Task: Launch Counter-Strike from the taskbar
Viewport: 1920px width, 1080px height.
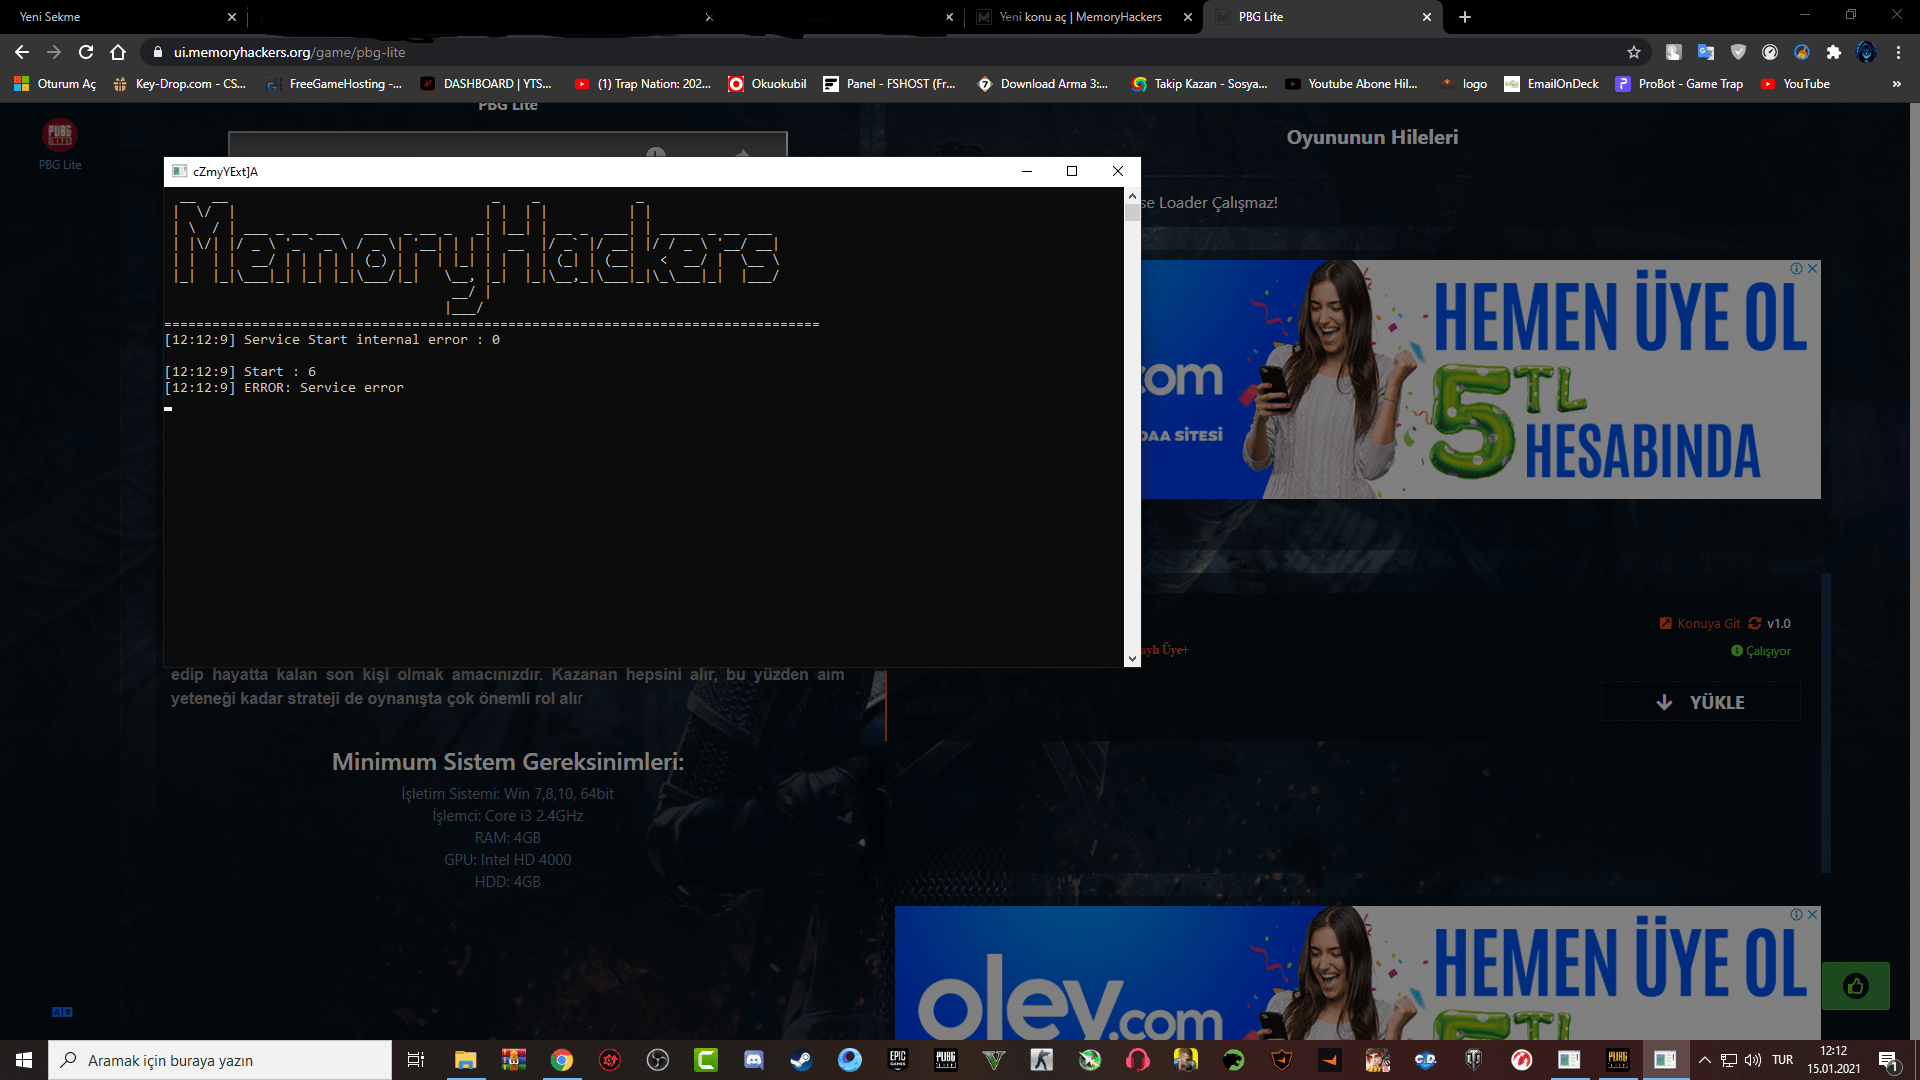Action: 1042,1060
